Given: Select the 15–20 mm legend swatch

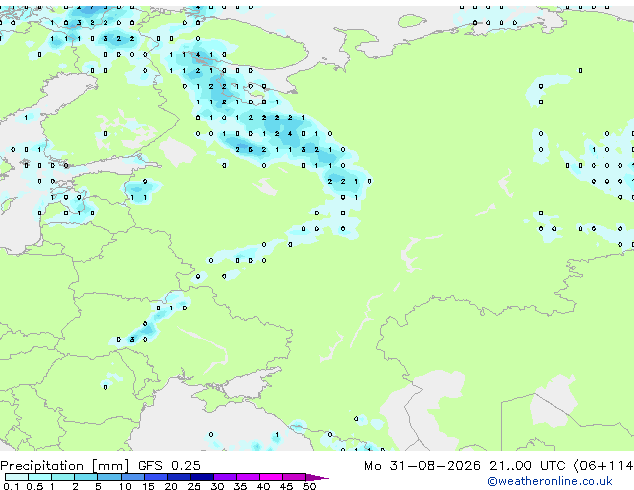Looking at the screenshot, I should [155, 477].
